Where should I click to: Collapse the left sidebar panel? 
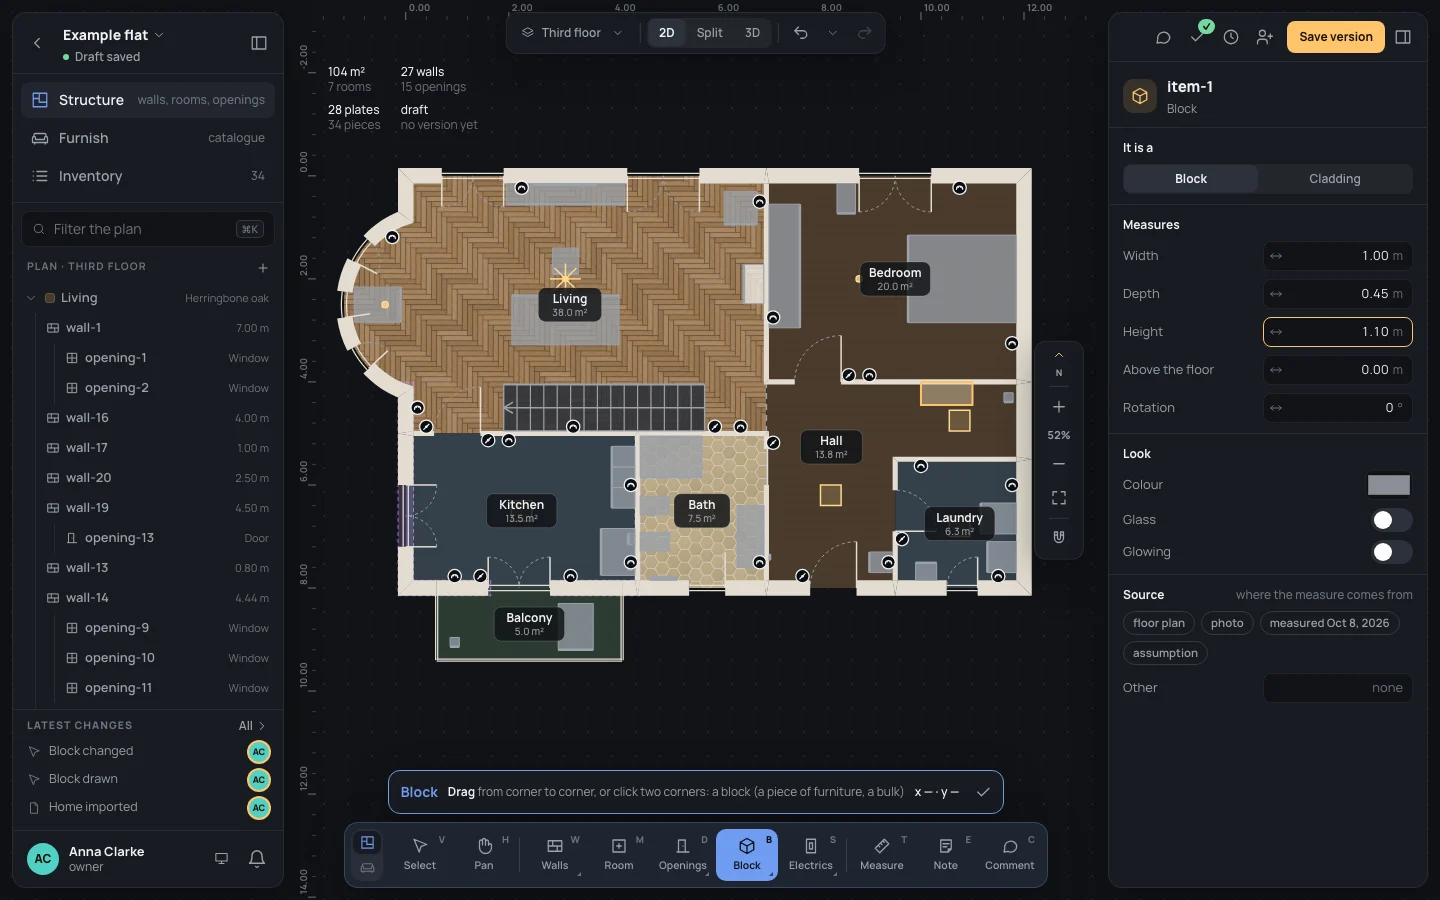(259, 43)
